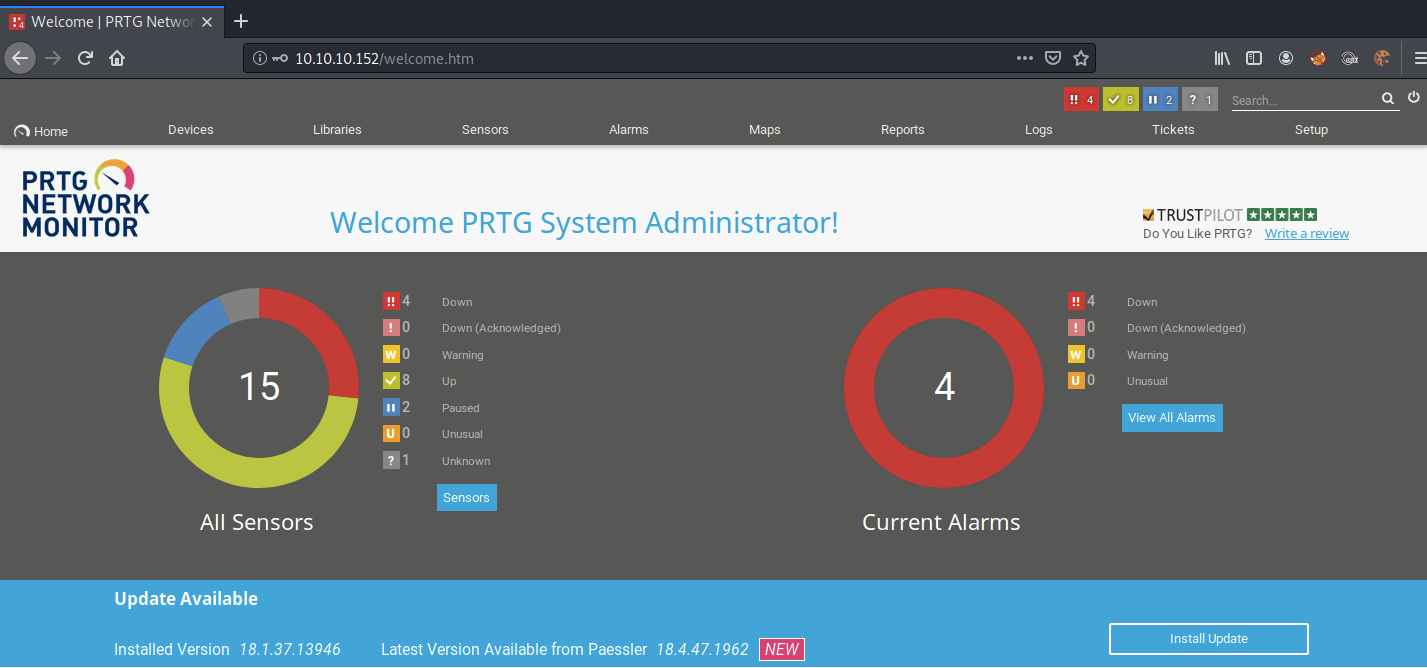This screenshot has height=668, width=1427.
Task: Open the Tickets menu
Action: 1173,130
